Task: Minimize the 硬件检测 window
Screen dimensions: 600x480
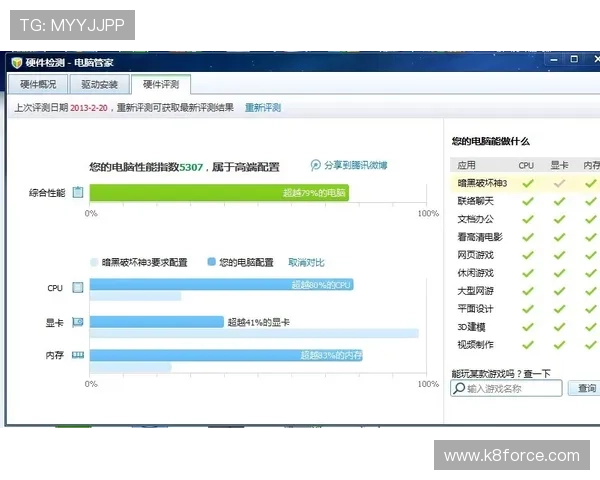Action: click(554, 59)
